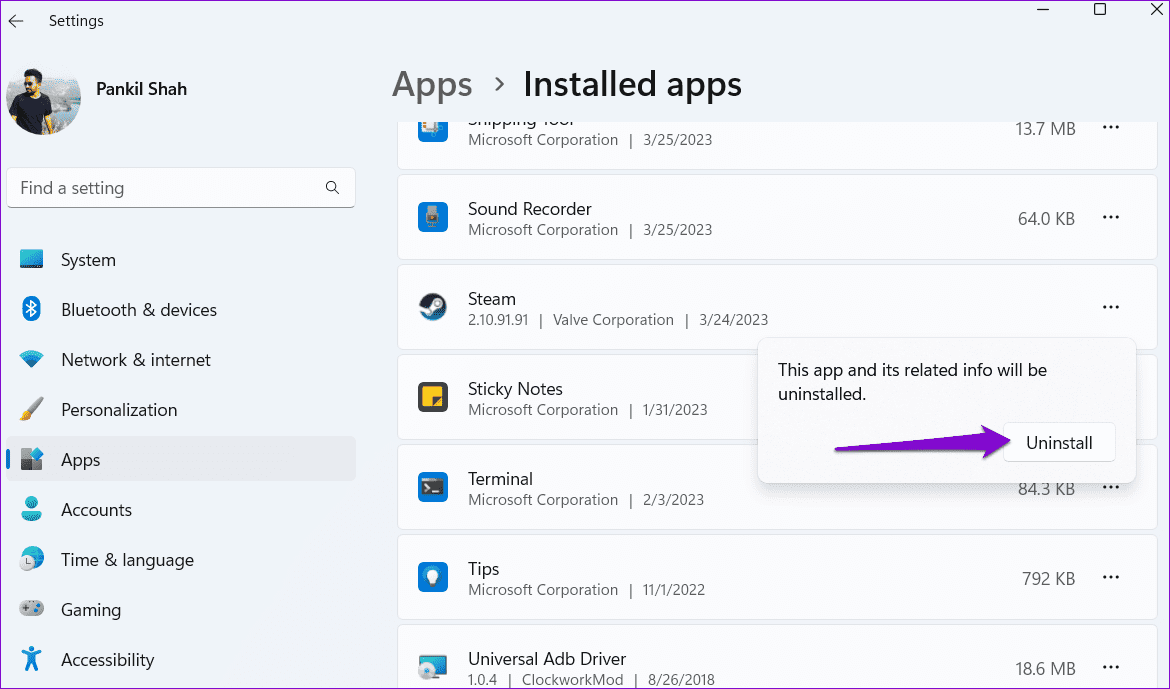Open more options for Sound Recorder
This screenshot has height=689, width=1170.
1110,217
